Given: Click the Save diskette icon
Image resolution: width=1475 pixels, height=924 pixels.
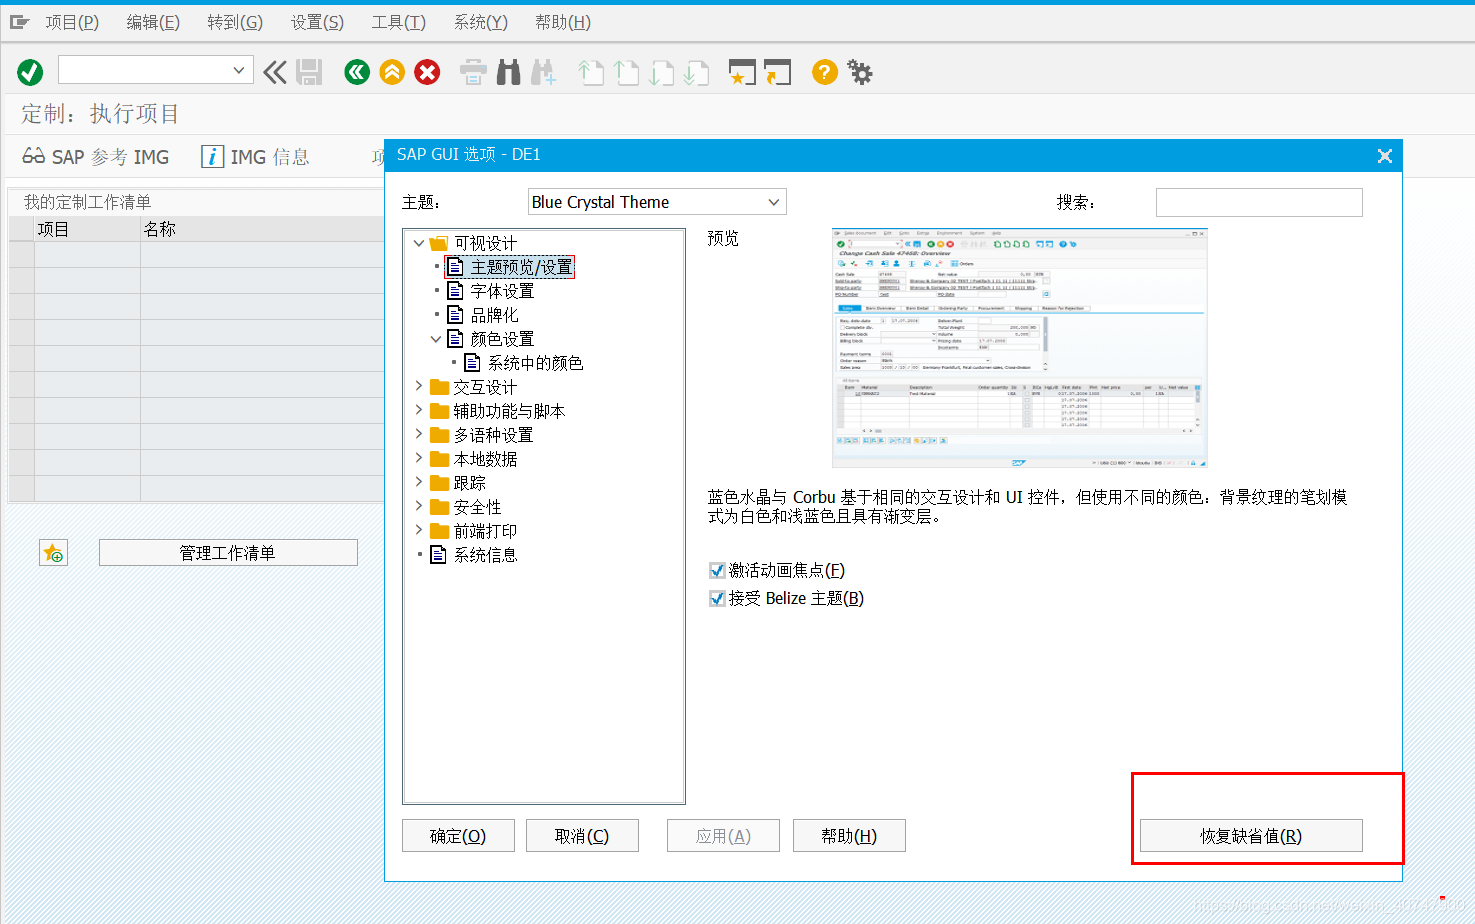Looking at the screenshot, I should coord(309,72).
